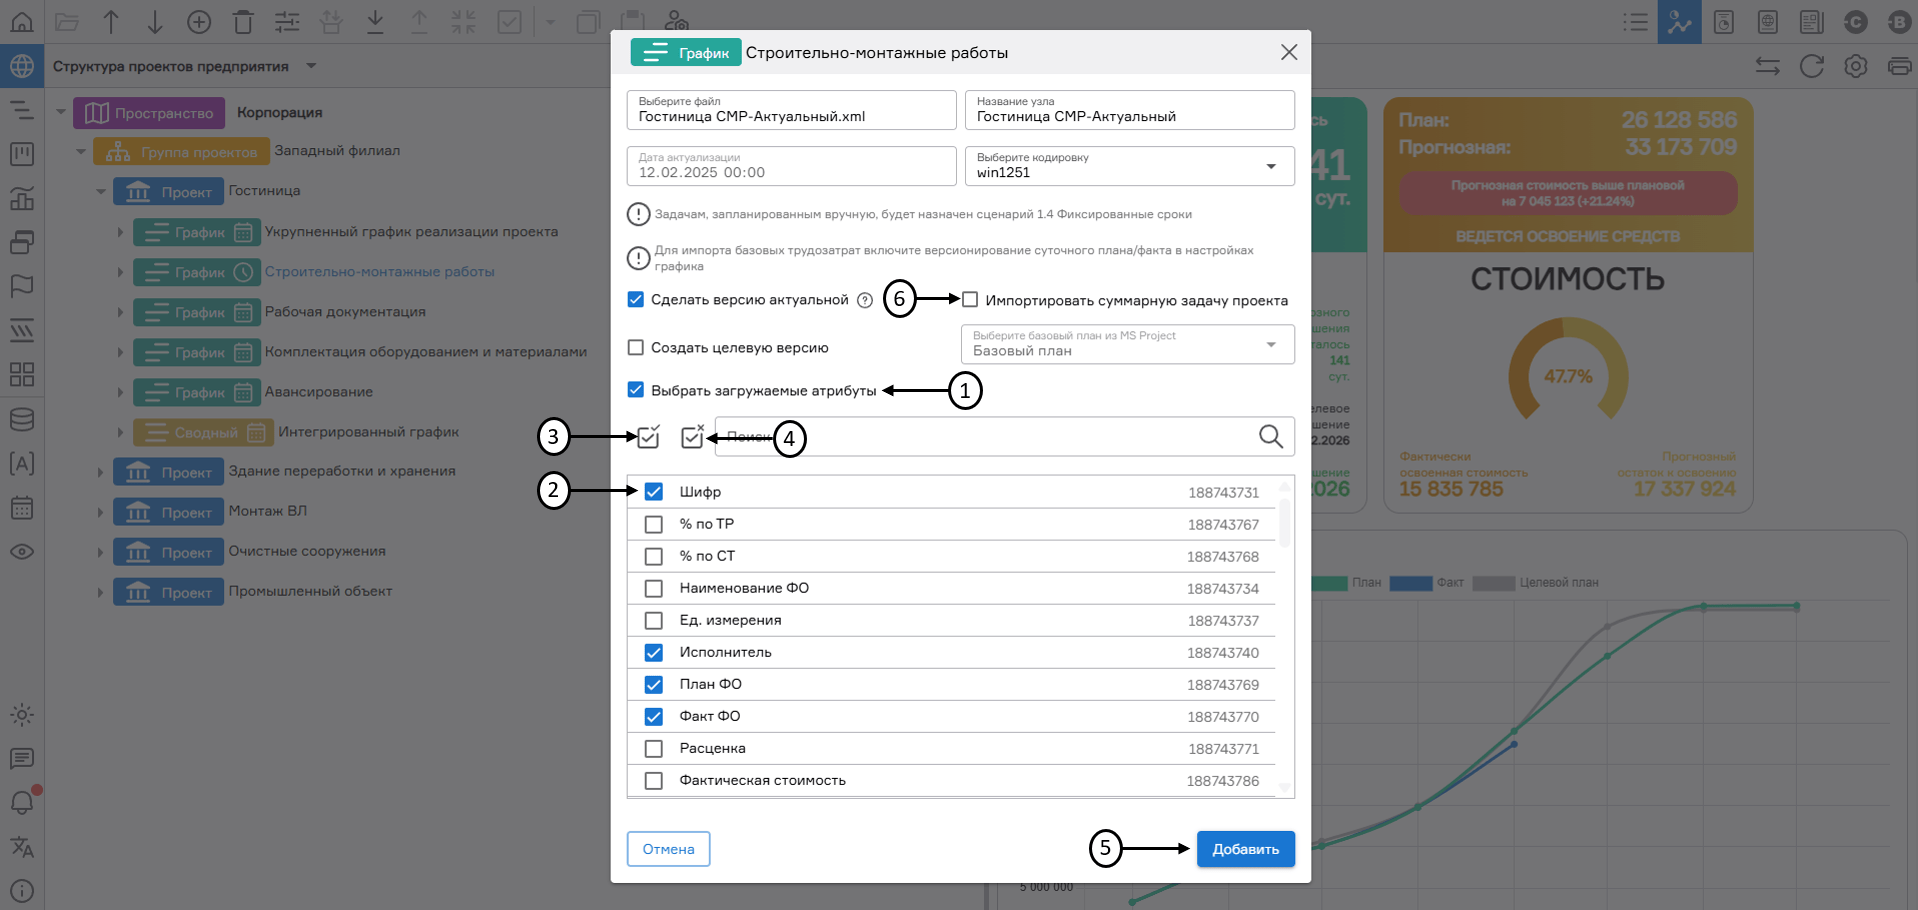Open the 'Выберите кодировку' encoding dropdown
The width and height of the screenshot is (1918, 910).
1130,166
